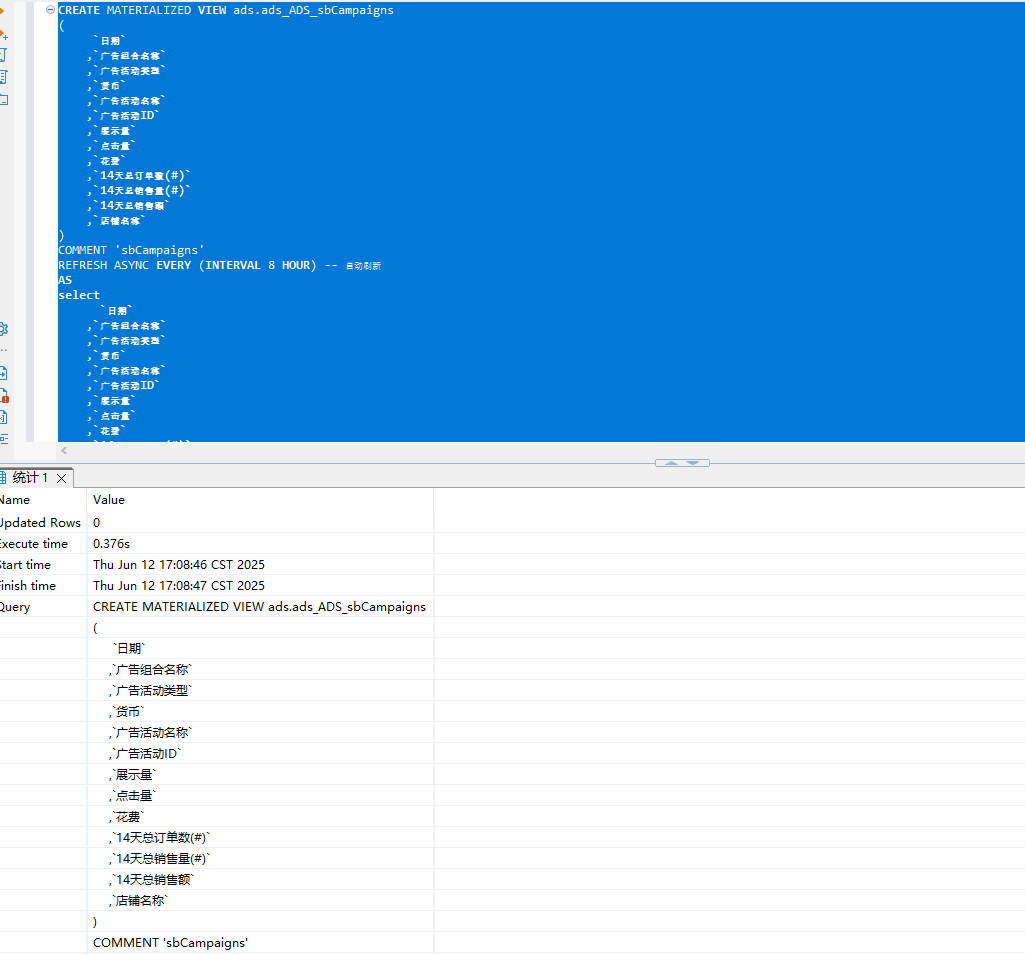Close the 统计 1 tab
The image size is (1025, 955).
[61, 478]
